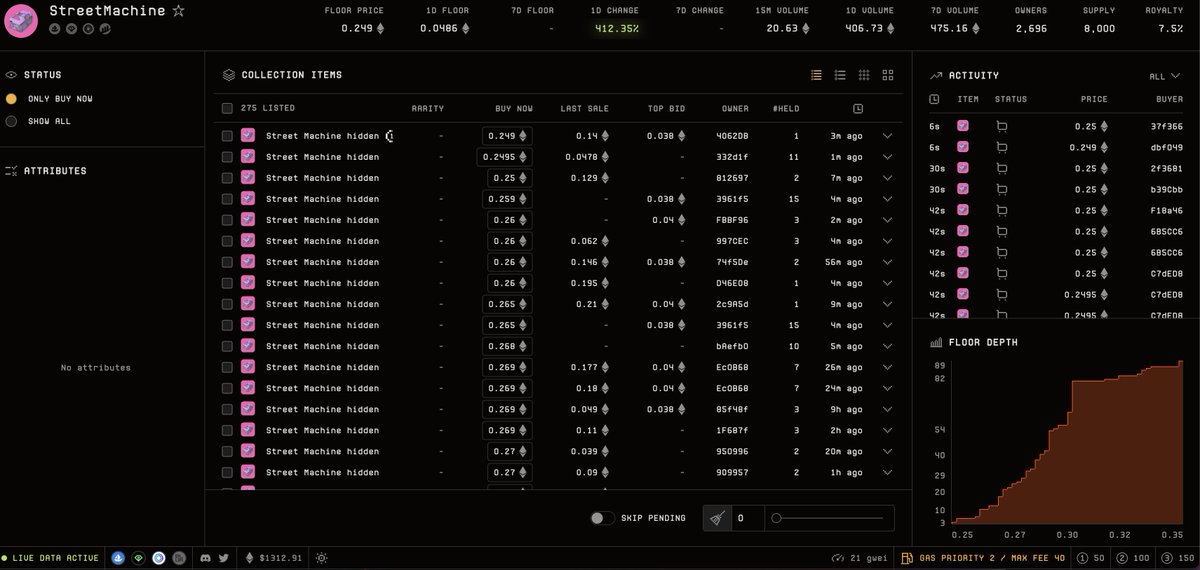
Task: Open the Discord link in the status bar
Action: tap(206, 557)
